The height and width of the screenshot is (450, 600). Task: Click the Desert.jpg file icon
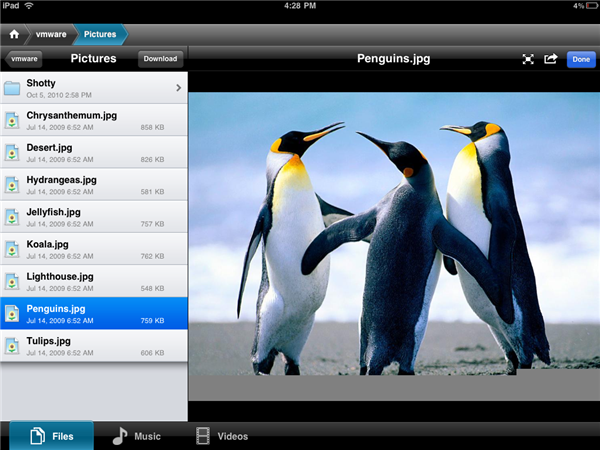[12, 152]
